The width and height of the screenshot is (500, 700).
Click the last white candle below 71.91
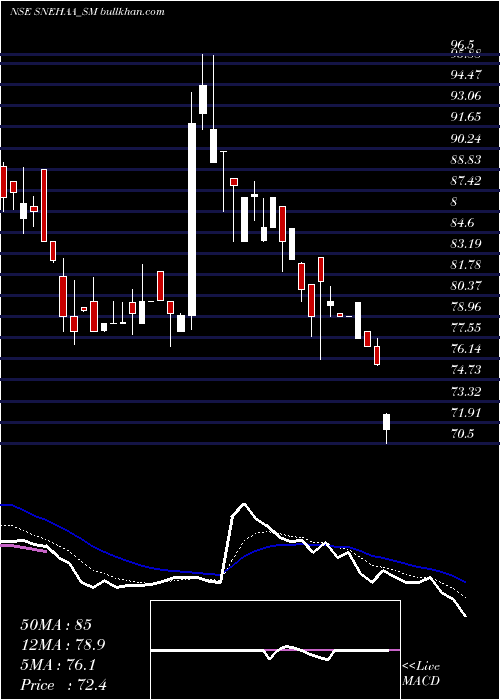(x=387, y=422)
